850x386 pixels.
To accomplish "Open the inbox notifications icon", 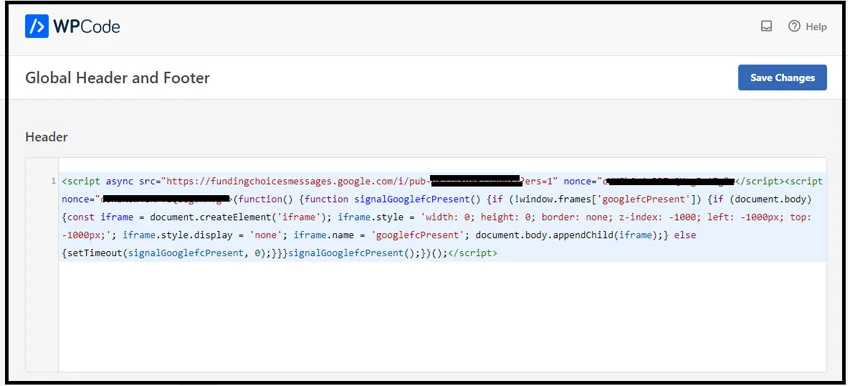I will pos(766,26).
